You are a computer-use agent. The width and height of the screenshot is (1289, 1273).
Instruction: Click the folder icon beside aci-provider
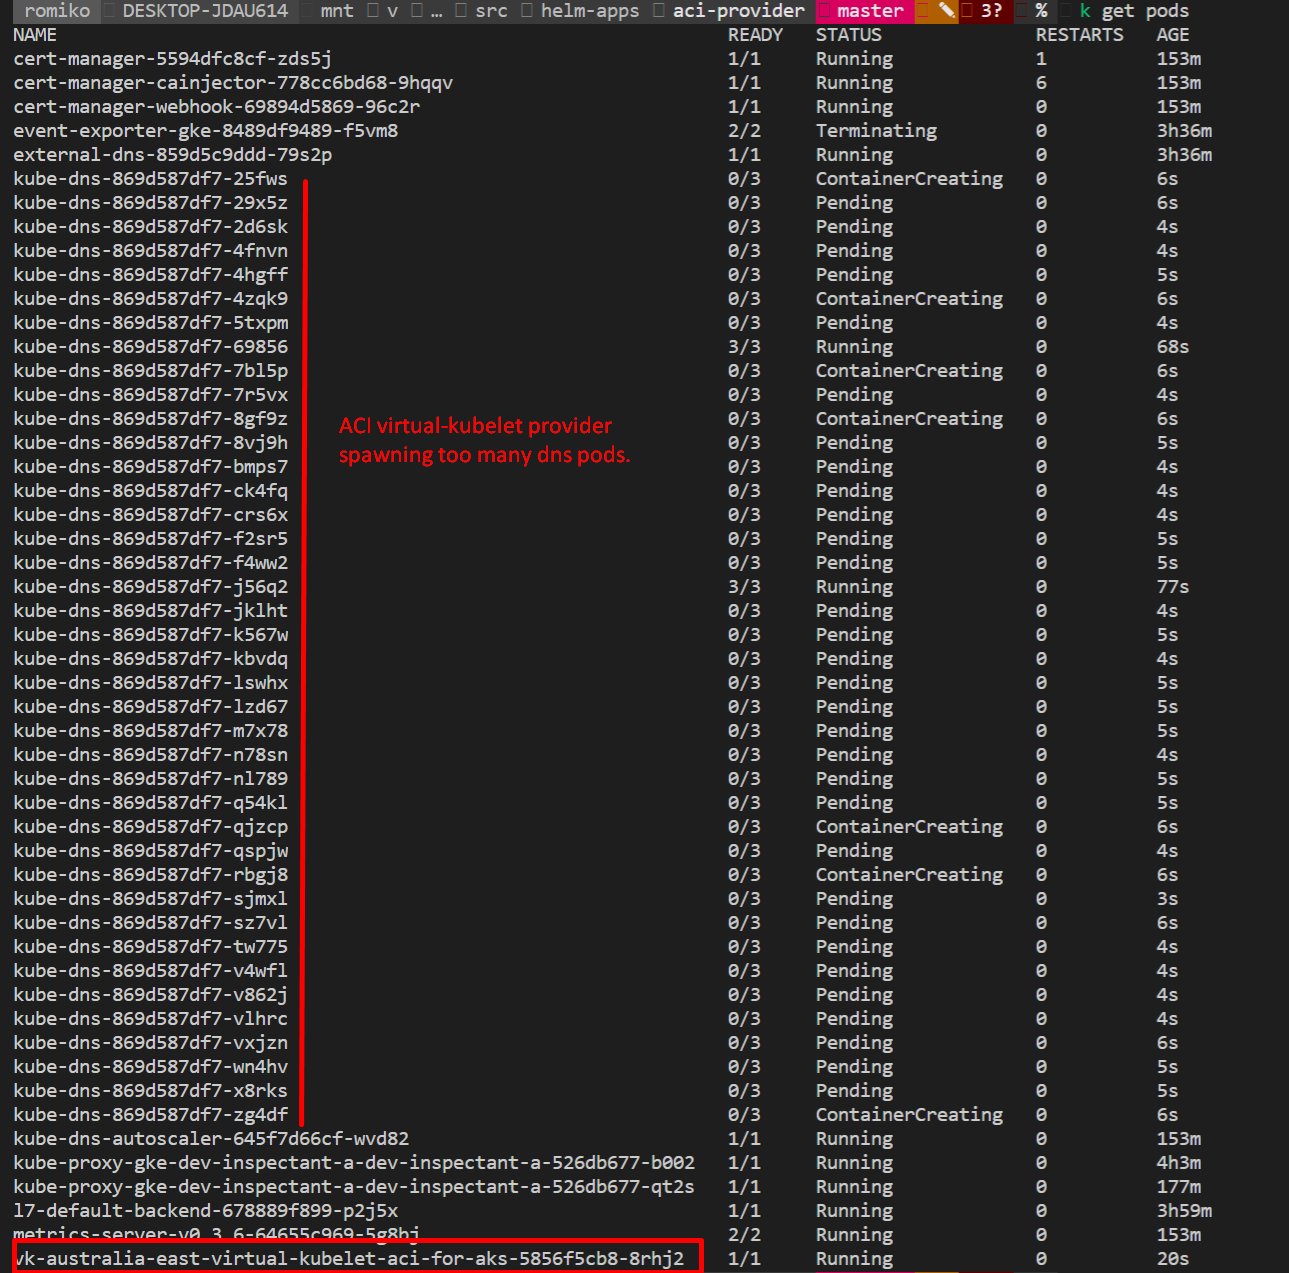(x=657, y=12)
